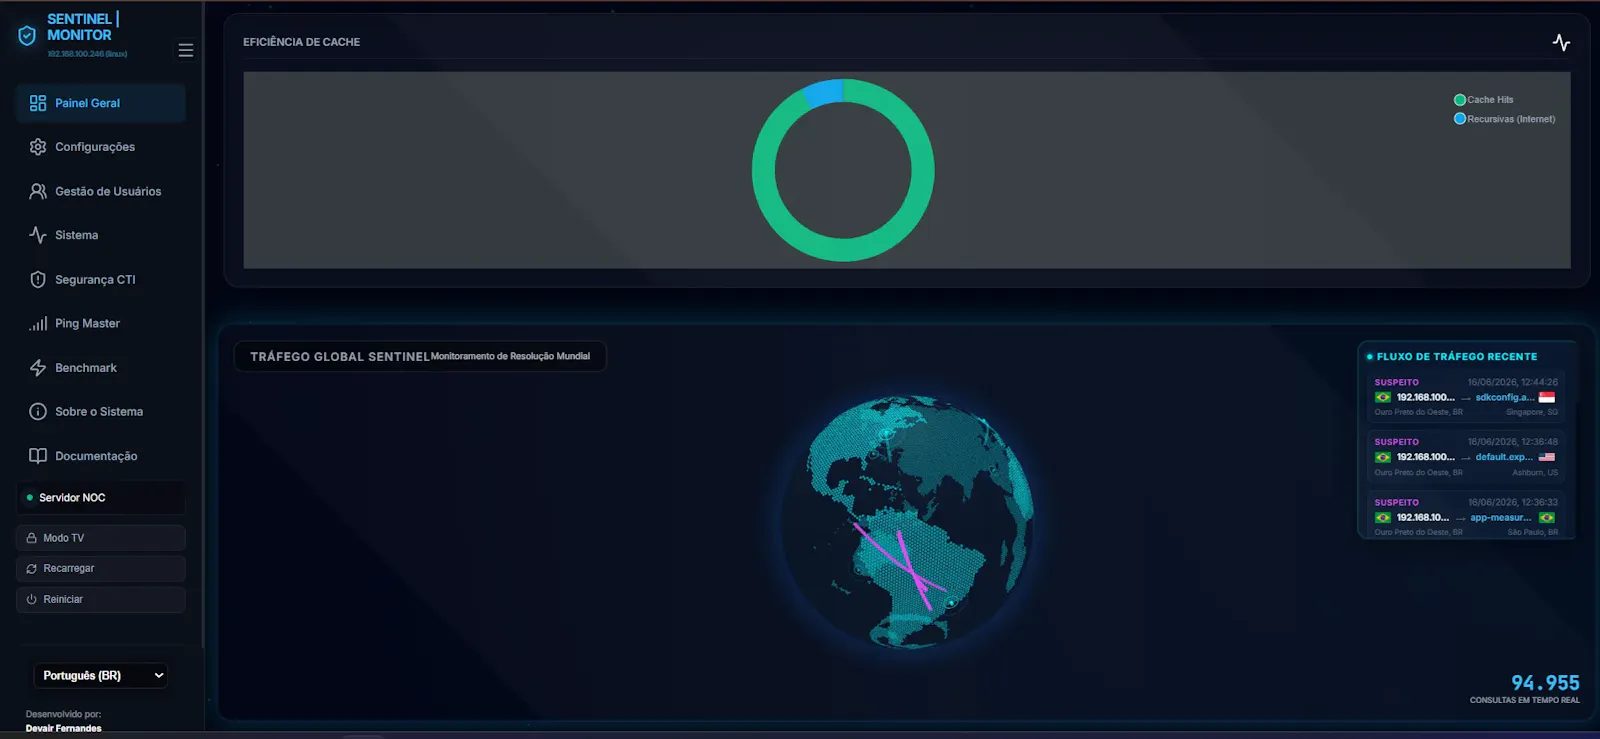Image resolution: width=1600 pixels, height=739 pixels.
Task: Go to Painel Geral menu item
Action: pyautogui.click(x=101, y=103)
